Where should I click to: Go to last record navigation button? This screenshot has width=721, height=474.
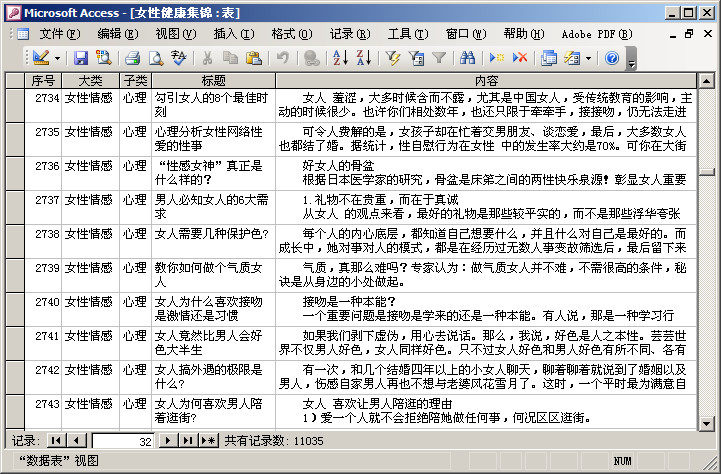click(188, 440)
